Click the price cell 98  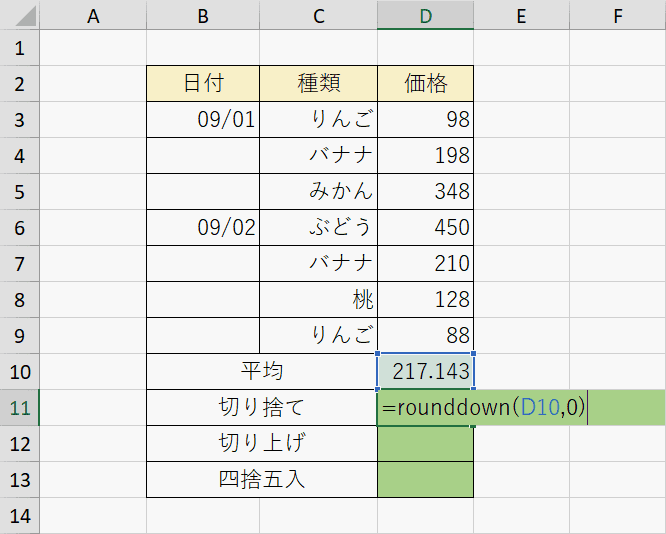tap(426, 120)
